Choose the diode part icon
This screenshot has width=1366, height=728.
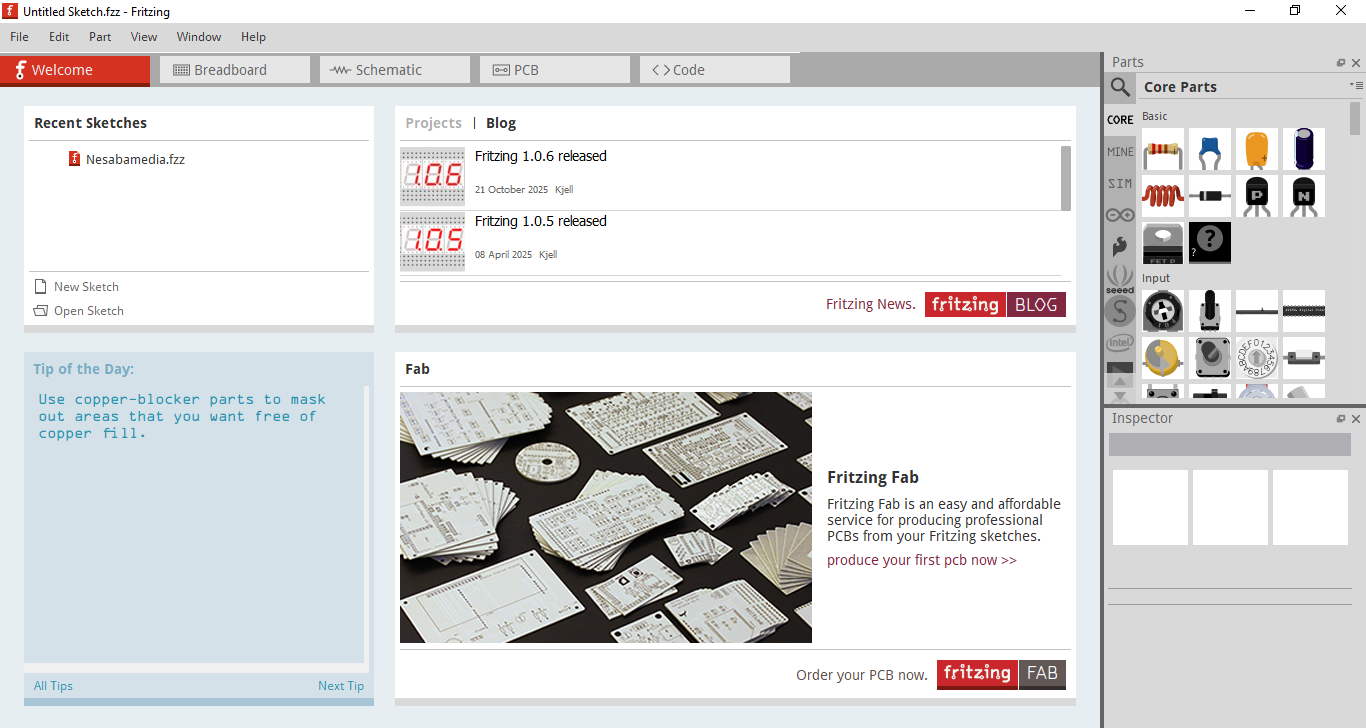point(1209,196)
